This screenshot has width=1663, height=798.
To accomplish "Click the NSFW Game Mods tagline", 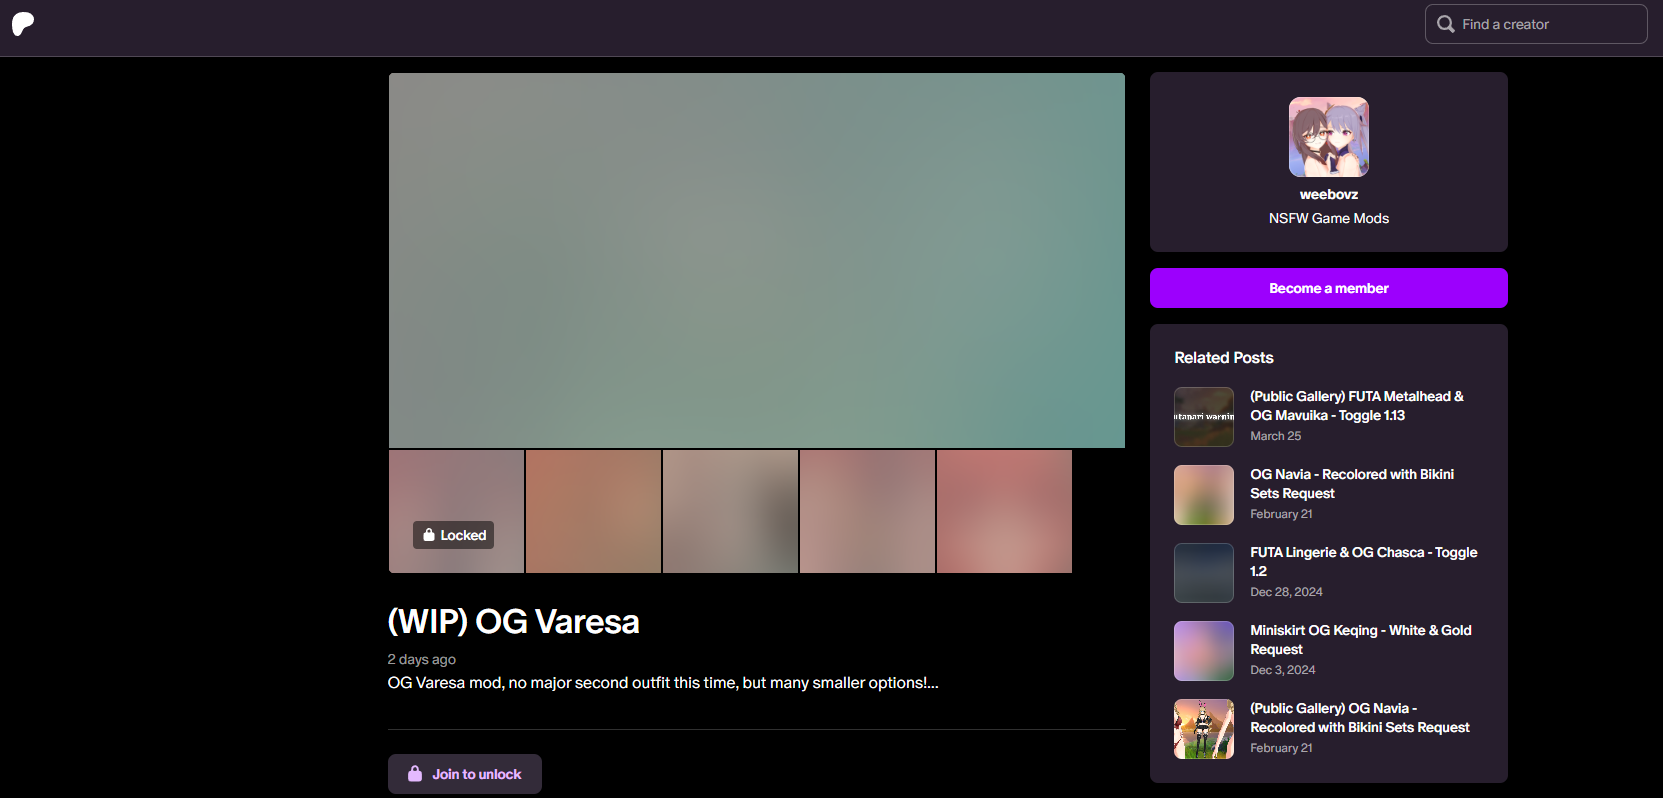I will (1328, 218).
